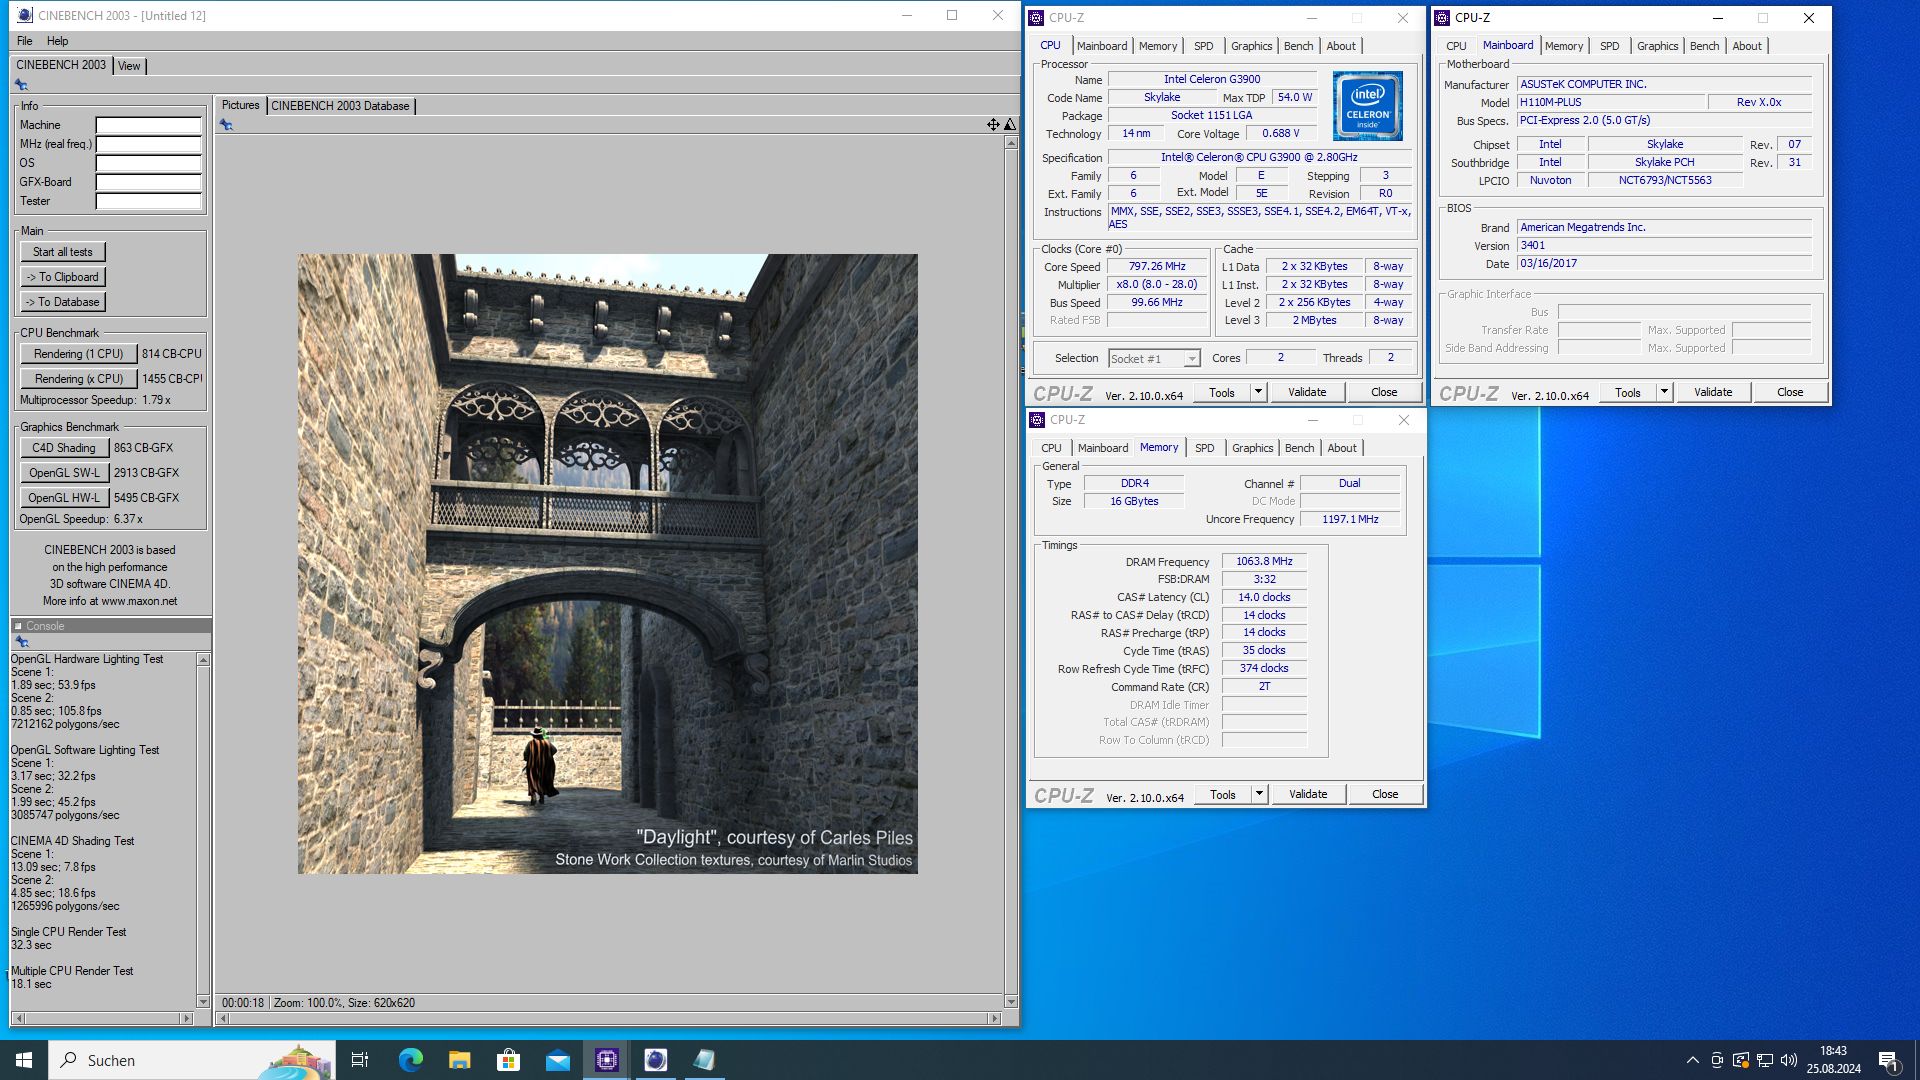The height and width of the screenshot is (1080, 1920).
Task: Collapse the Console panel header square
Action: pyautogui.click(x=18, y=626)
